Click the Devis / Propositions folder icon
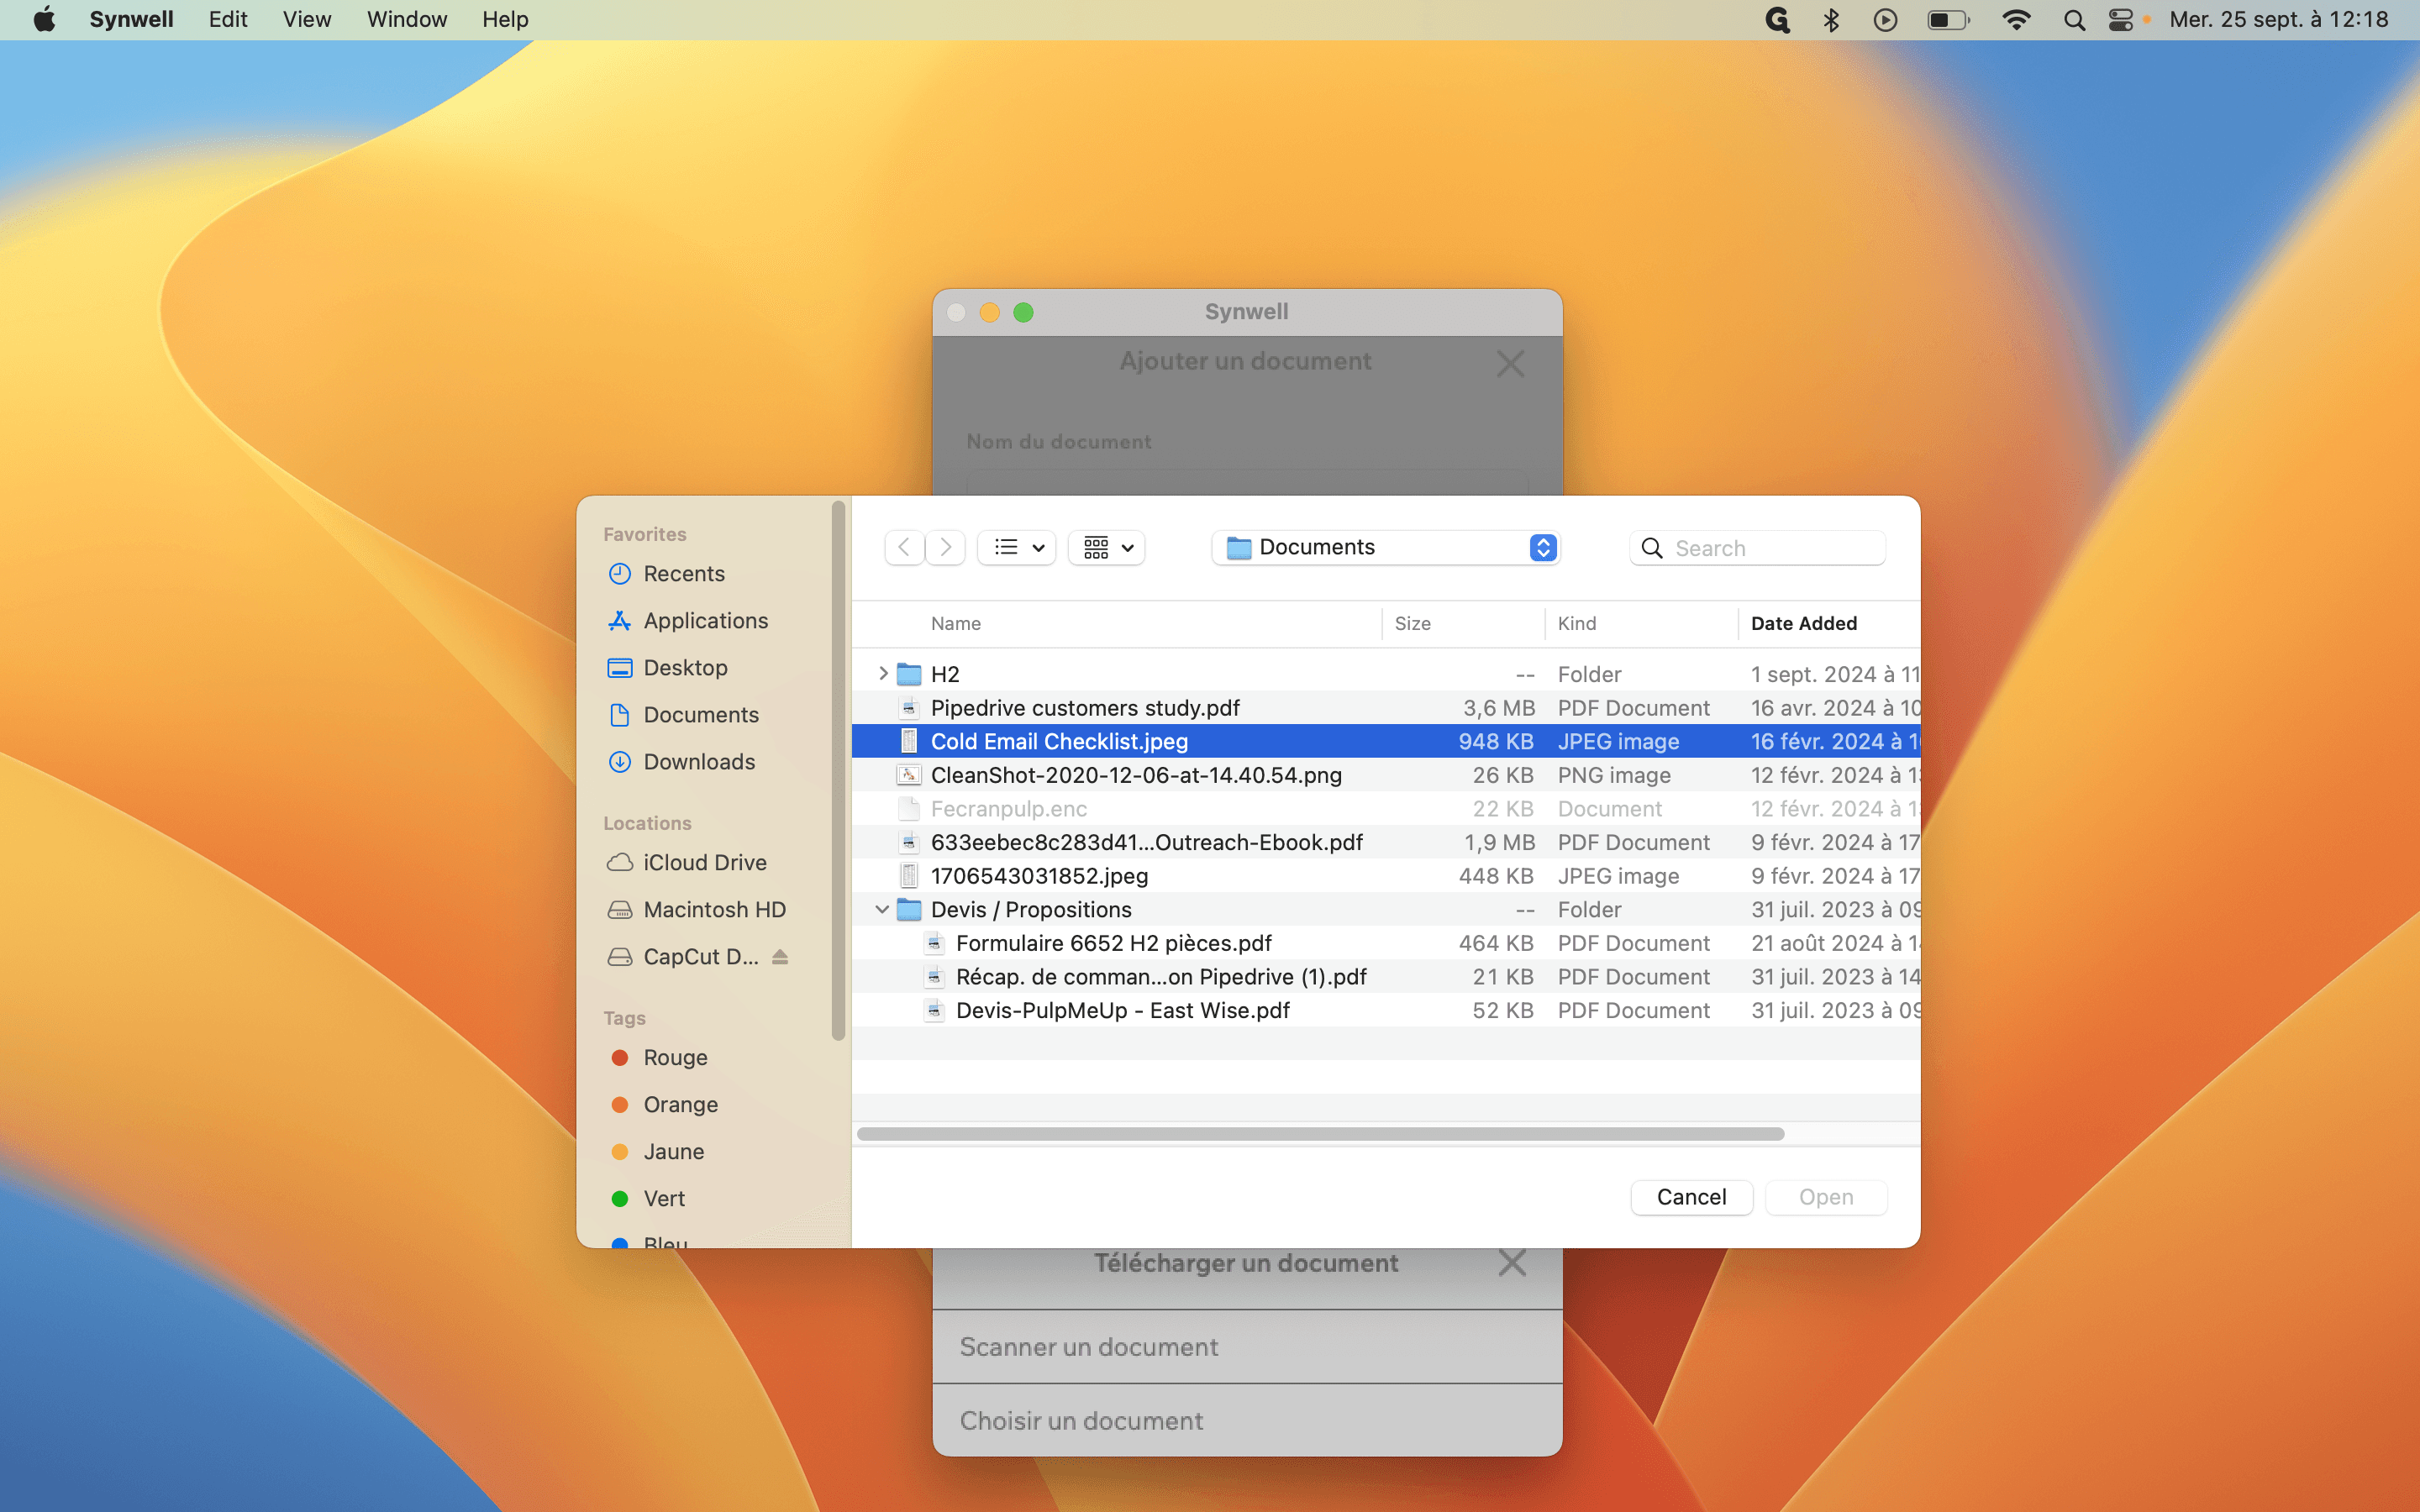 tap(909, 909)
